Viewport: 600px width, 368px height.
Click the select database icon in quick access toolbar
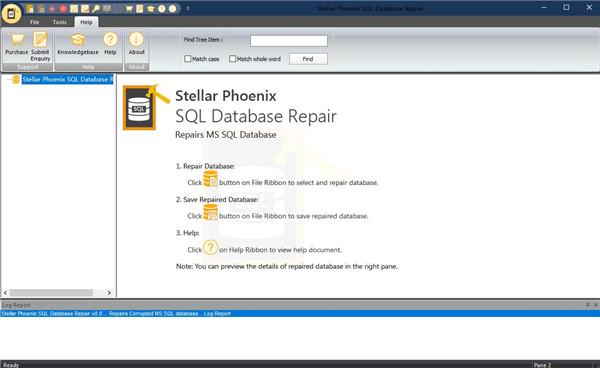pyautogui.click(x=30, y=9)
